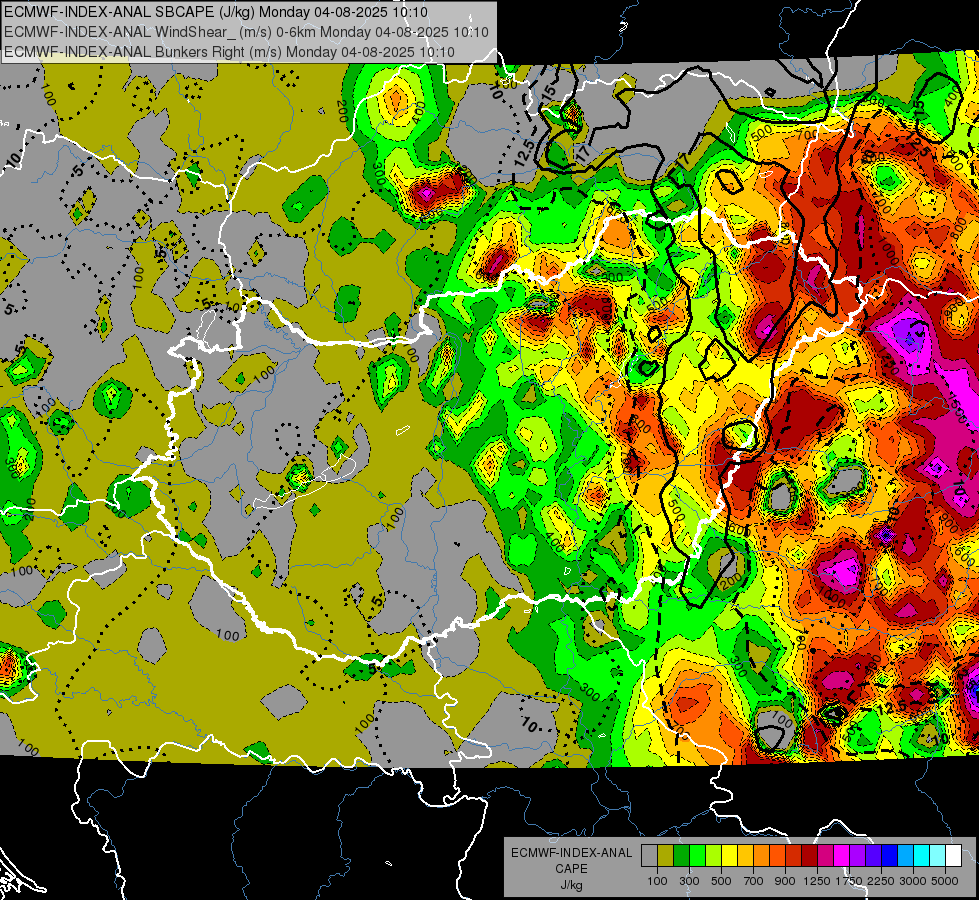Image resolution: width=979 pixels, height=900 pixels.
Task: Click the WindShear 0-6km title line
Action: [x=246, y=32]
